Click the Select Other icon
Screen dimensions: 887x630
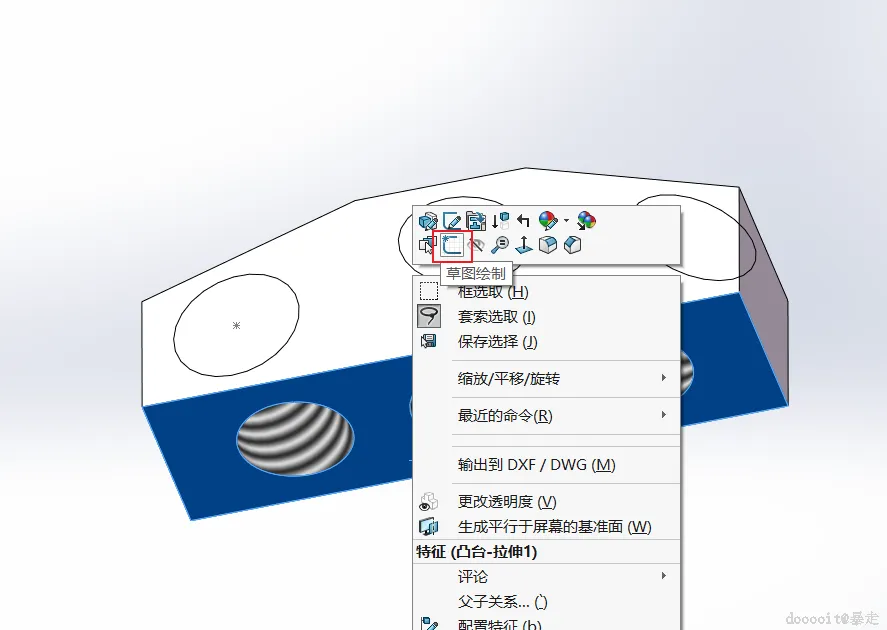427,245
